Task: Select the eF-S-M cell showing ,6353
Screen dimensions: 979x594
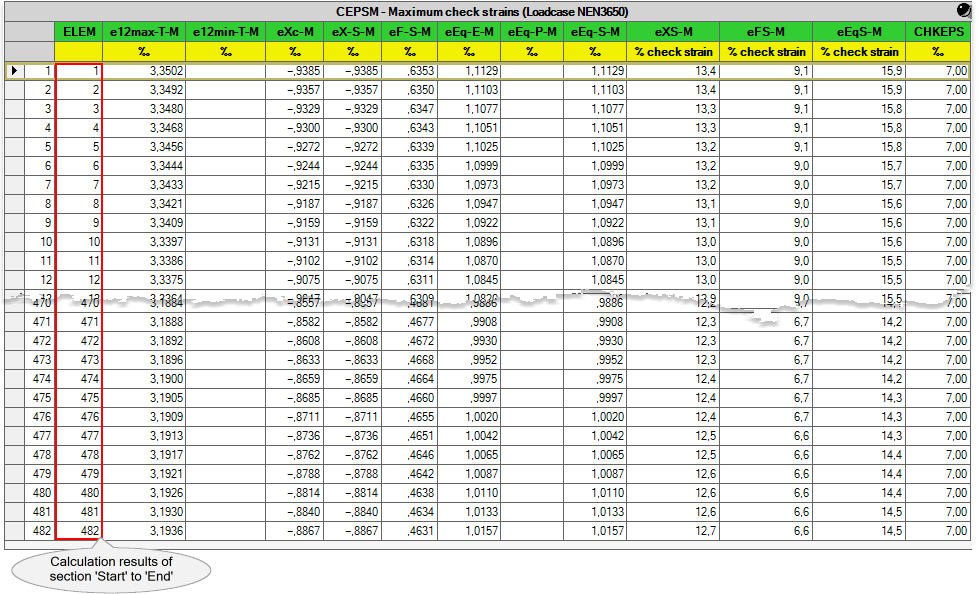Action: [x=410, y=71]
